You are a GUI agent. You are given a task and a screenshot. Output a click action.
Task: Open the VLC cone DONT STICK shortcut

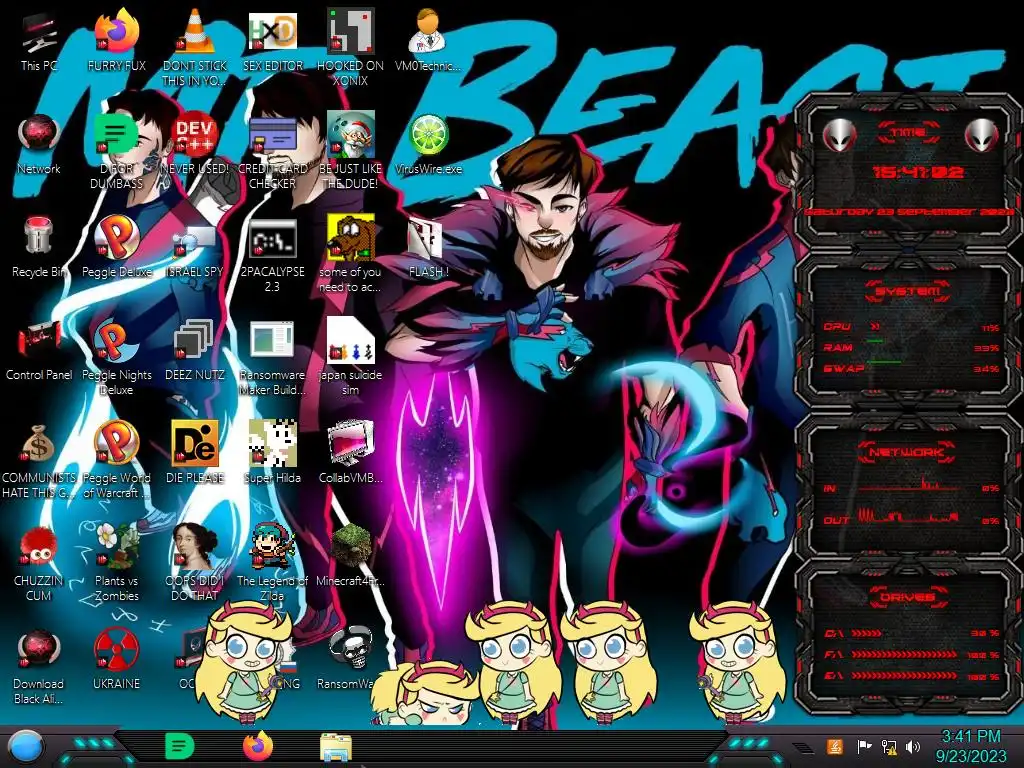tap(195, 31)
